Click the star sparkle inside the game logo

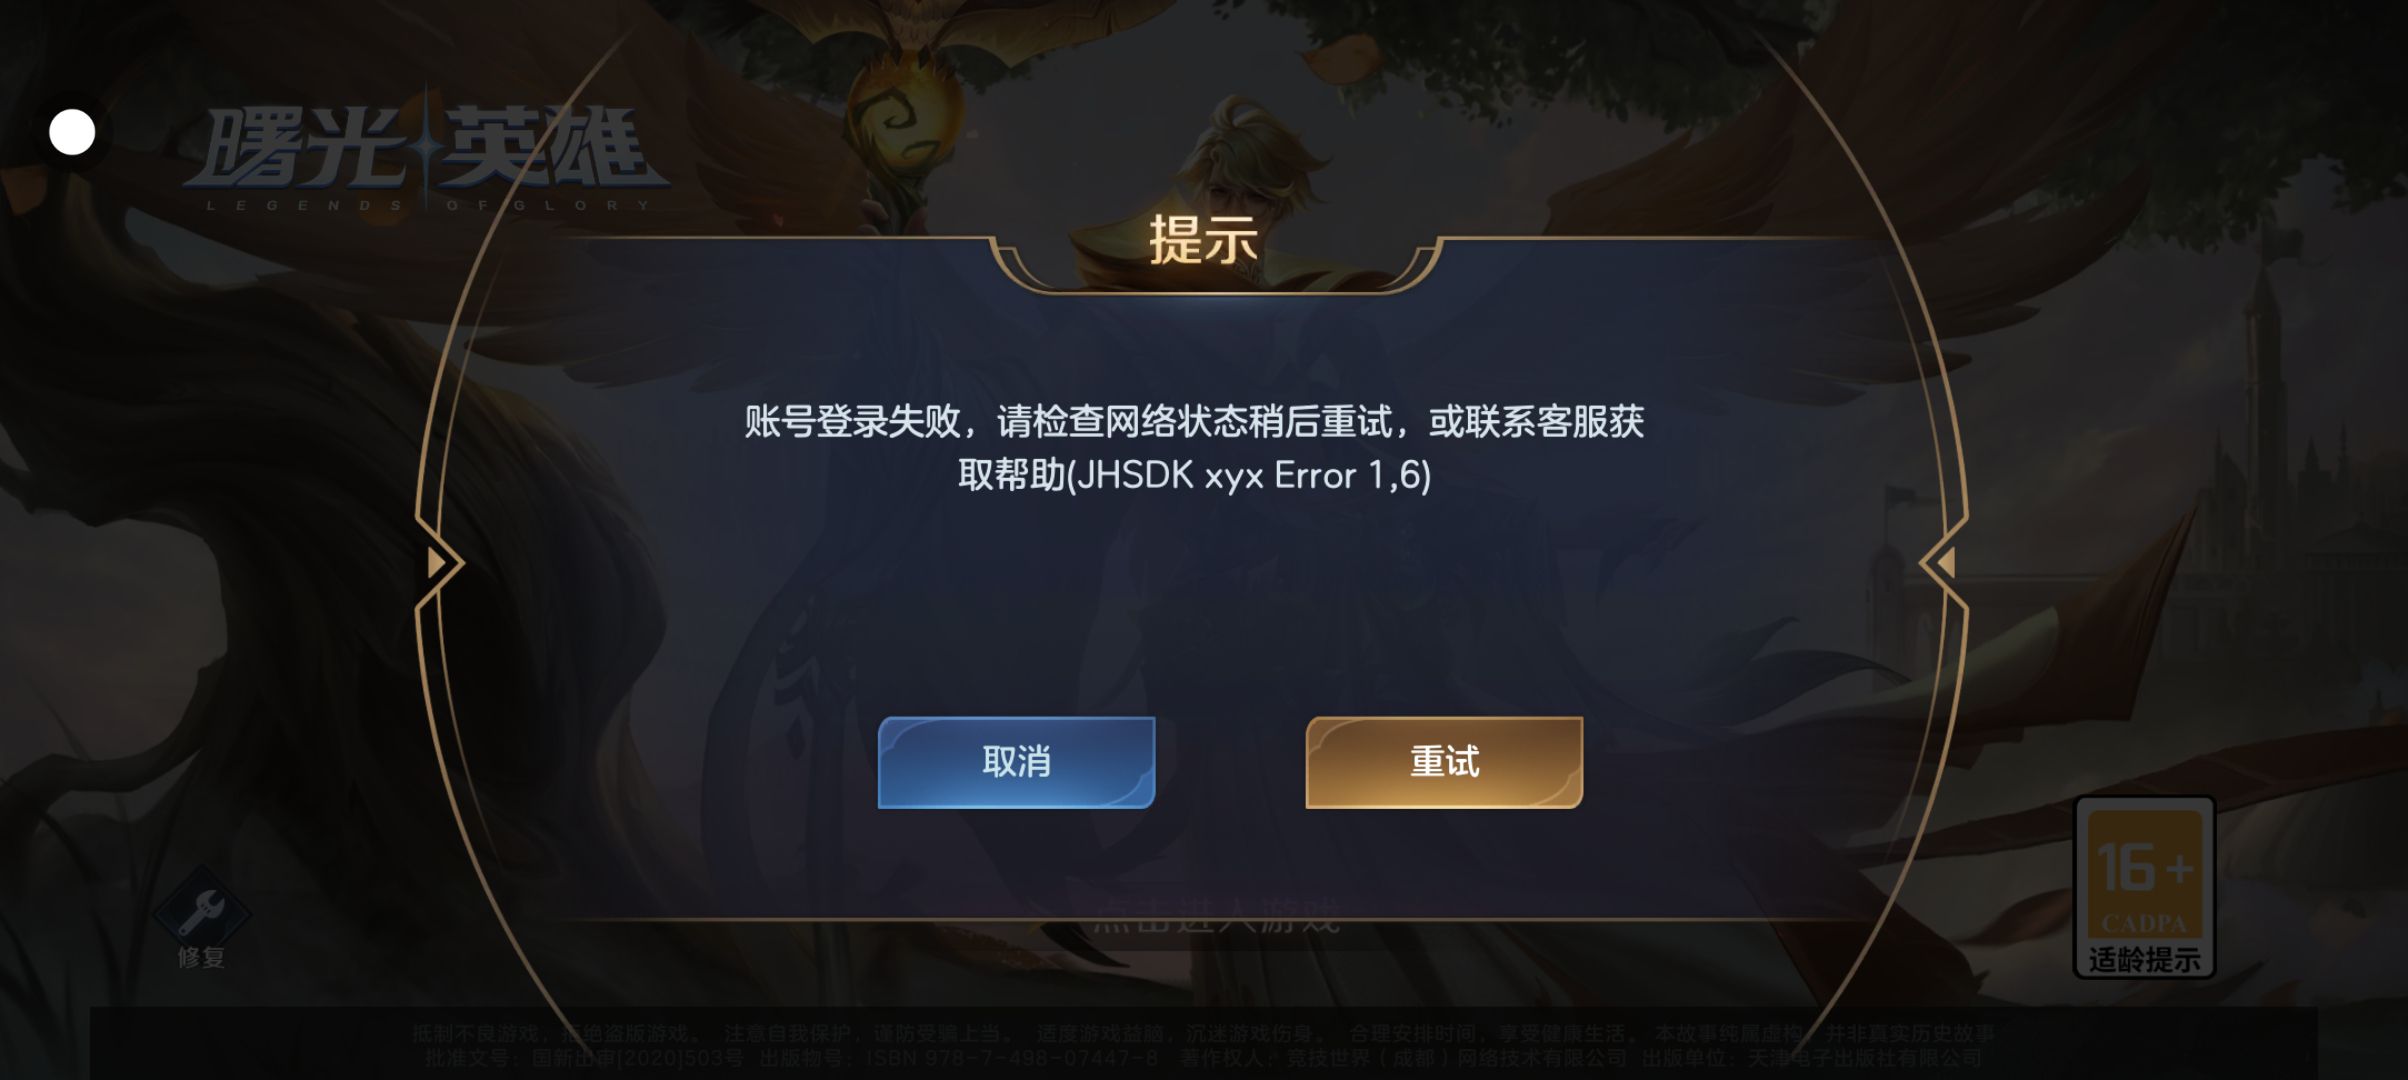tap(426, 147)
